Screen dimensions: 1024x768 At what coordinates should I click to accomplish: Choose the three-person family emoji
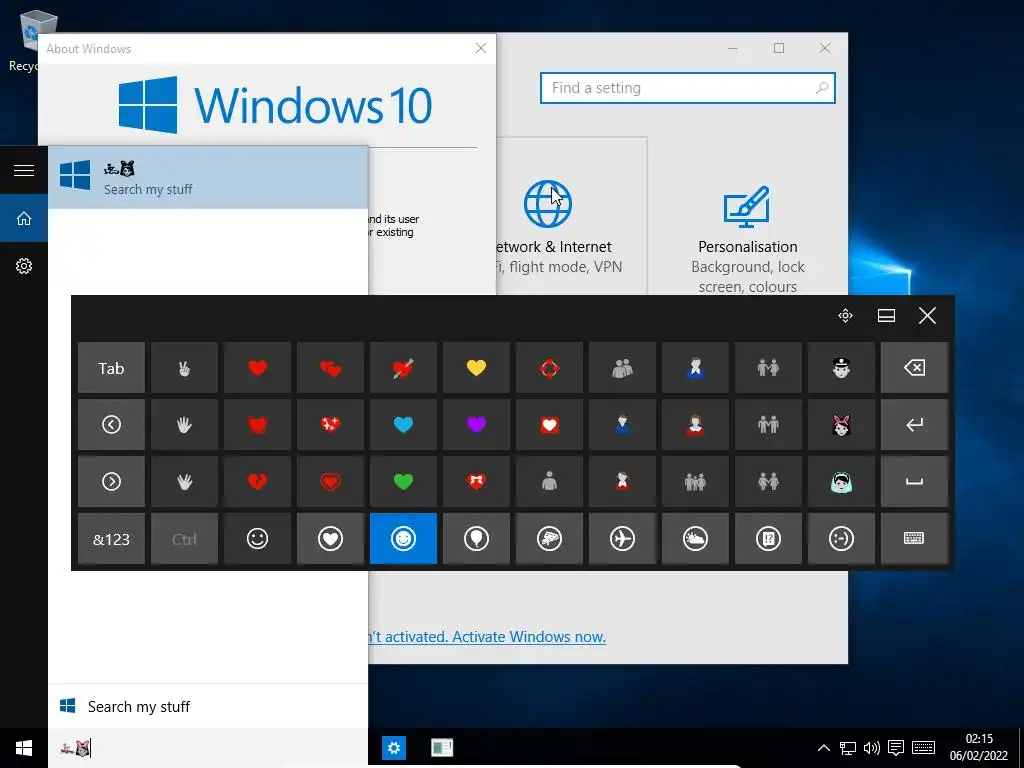coord(695,482)
